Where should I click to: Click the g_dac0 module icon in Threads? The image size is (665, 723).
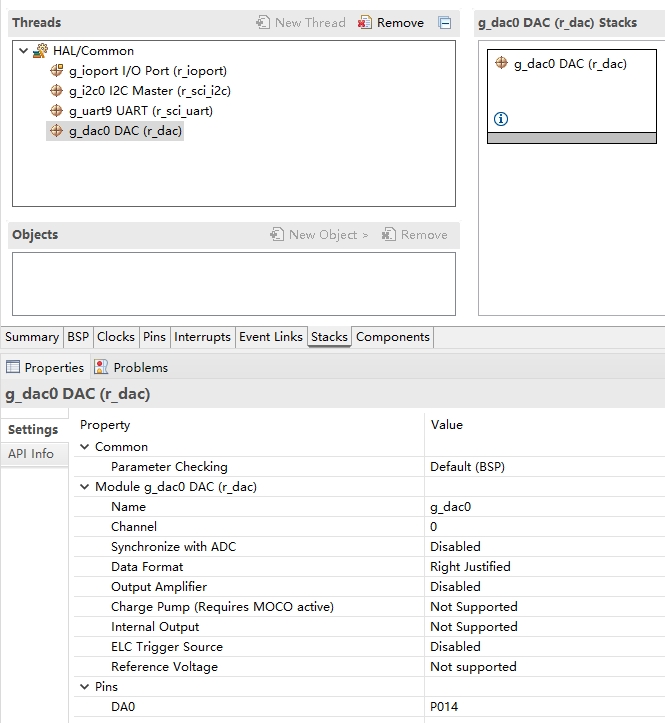coord(56,131)
